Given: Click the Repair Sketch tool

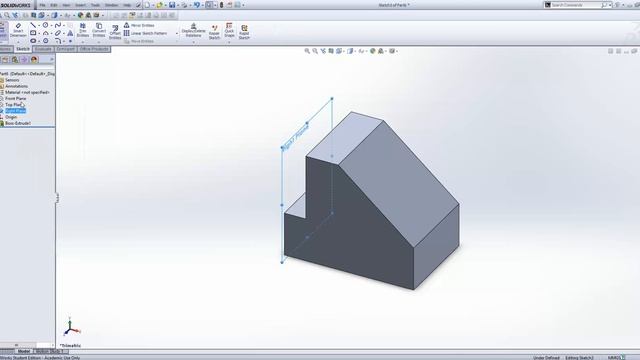Looking at the screenshot, I should coord(214,32).
